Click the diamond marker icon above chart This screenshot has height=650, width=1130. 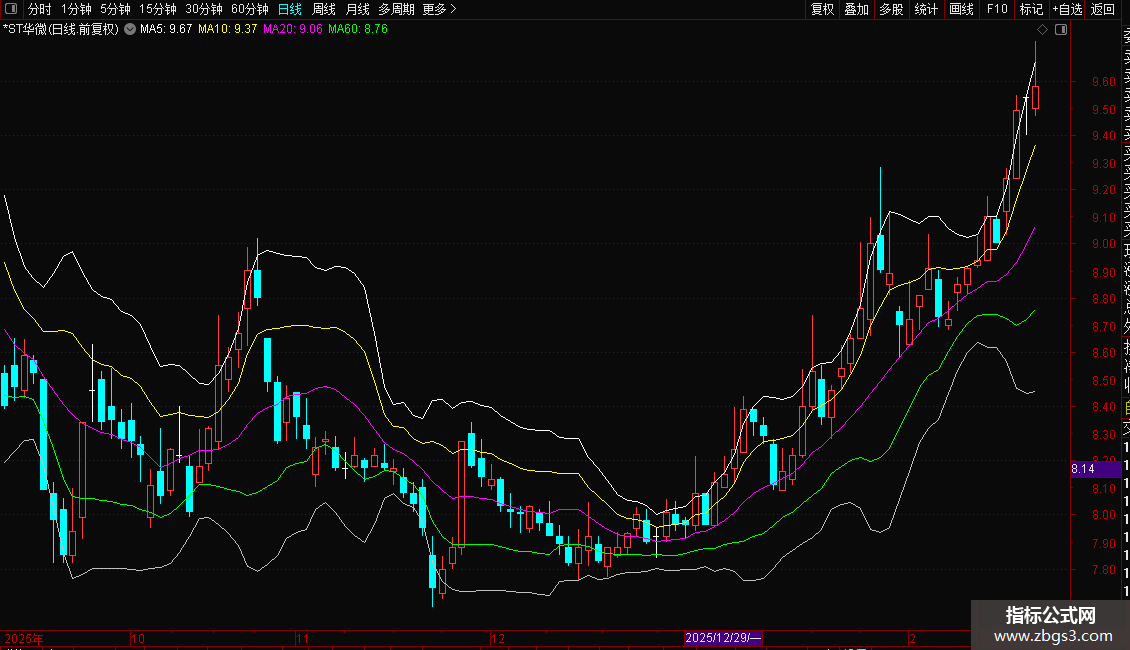click(1042, 30)
